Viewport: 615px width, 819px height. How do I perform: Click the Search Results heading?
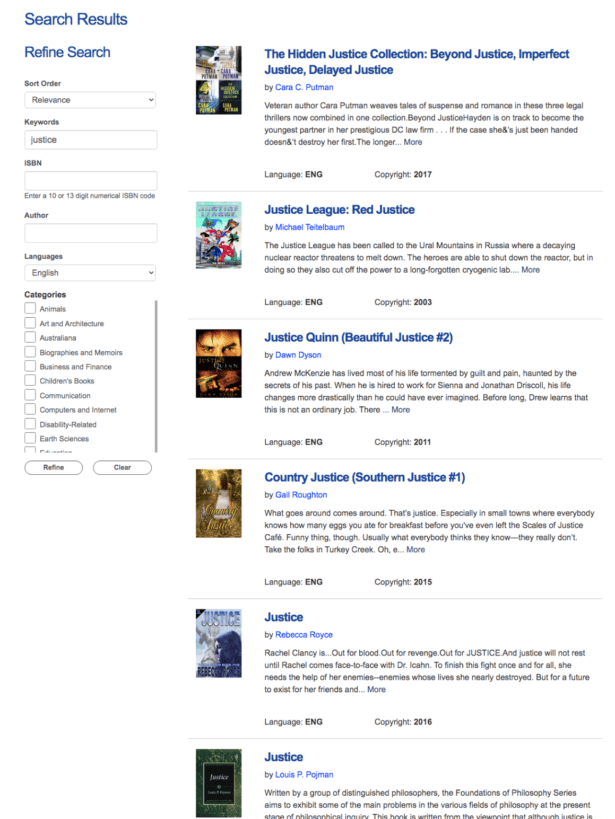[76, 19]
